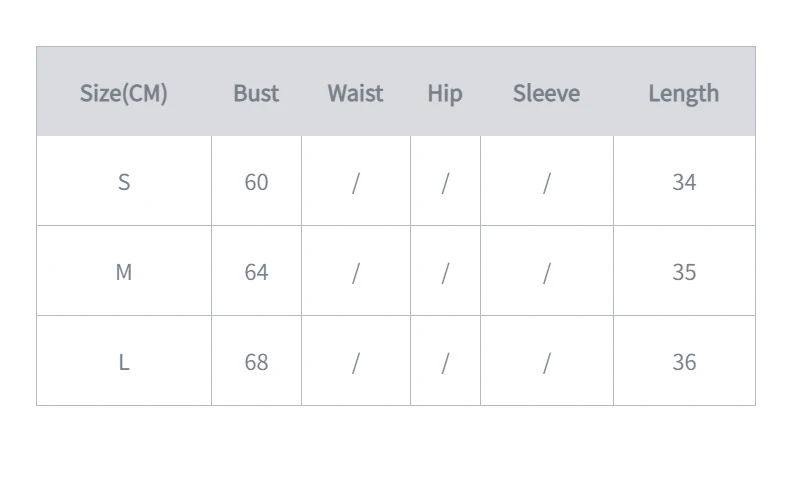
Task: Click the length value 36
Action: point(684,363)
